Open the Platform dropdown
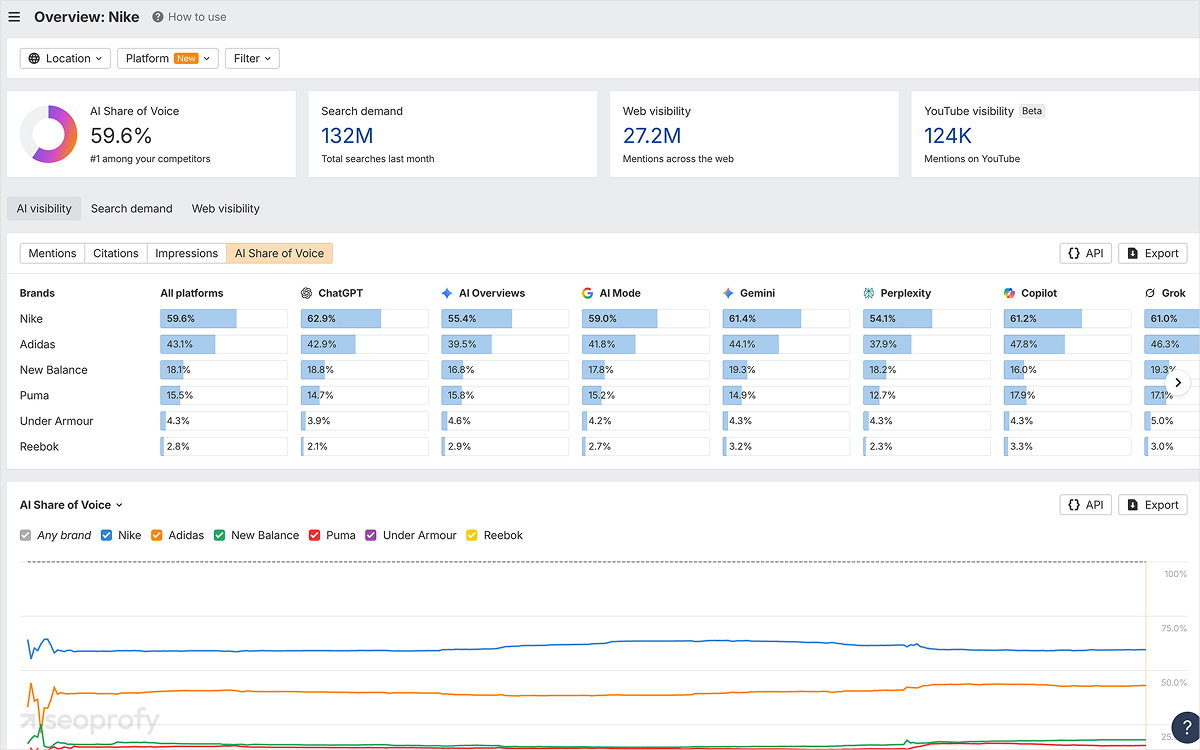 point(168,58)
